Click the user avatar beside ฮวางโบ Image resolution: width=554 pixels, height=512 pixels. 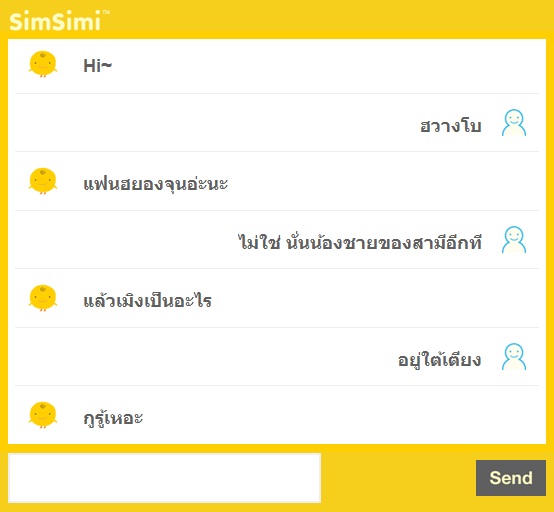pyautogui.click(x=514, y=123)
